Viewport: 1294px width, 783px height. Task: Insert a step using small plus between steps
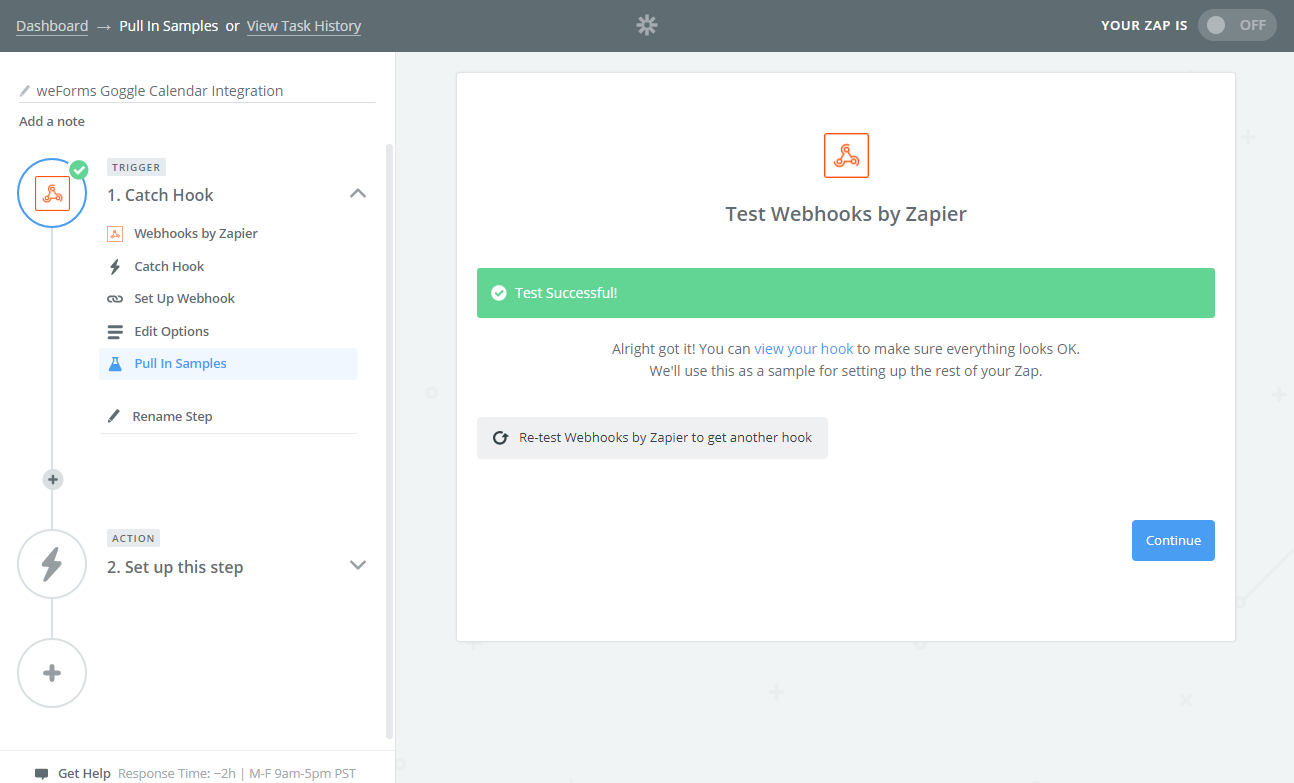(53, 480)
